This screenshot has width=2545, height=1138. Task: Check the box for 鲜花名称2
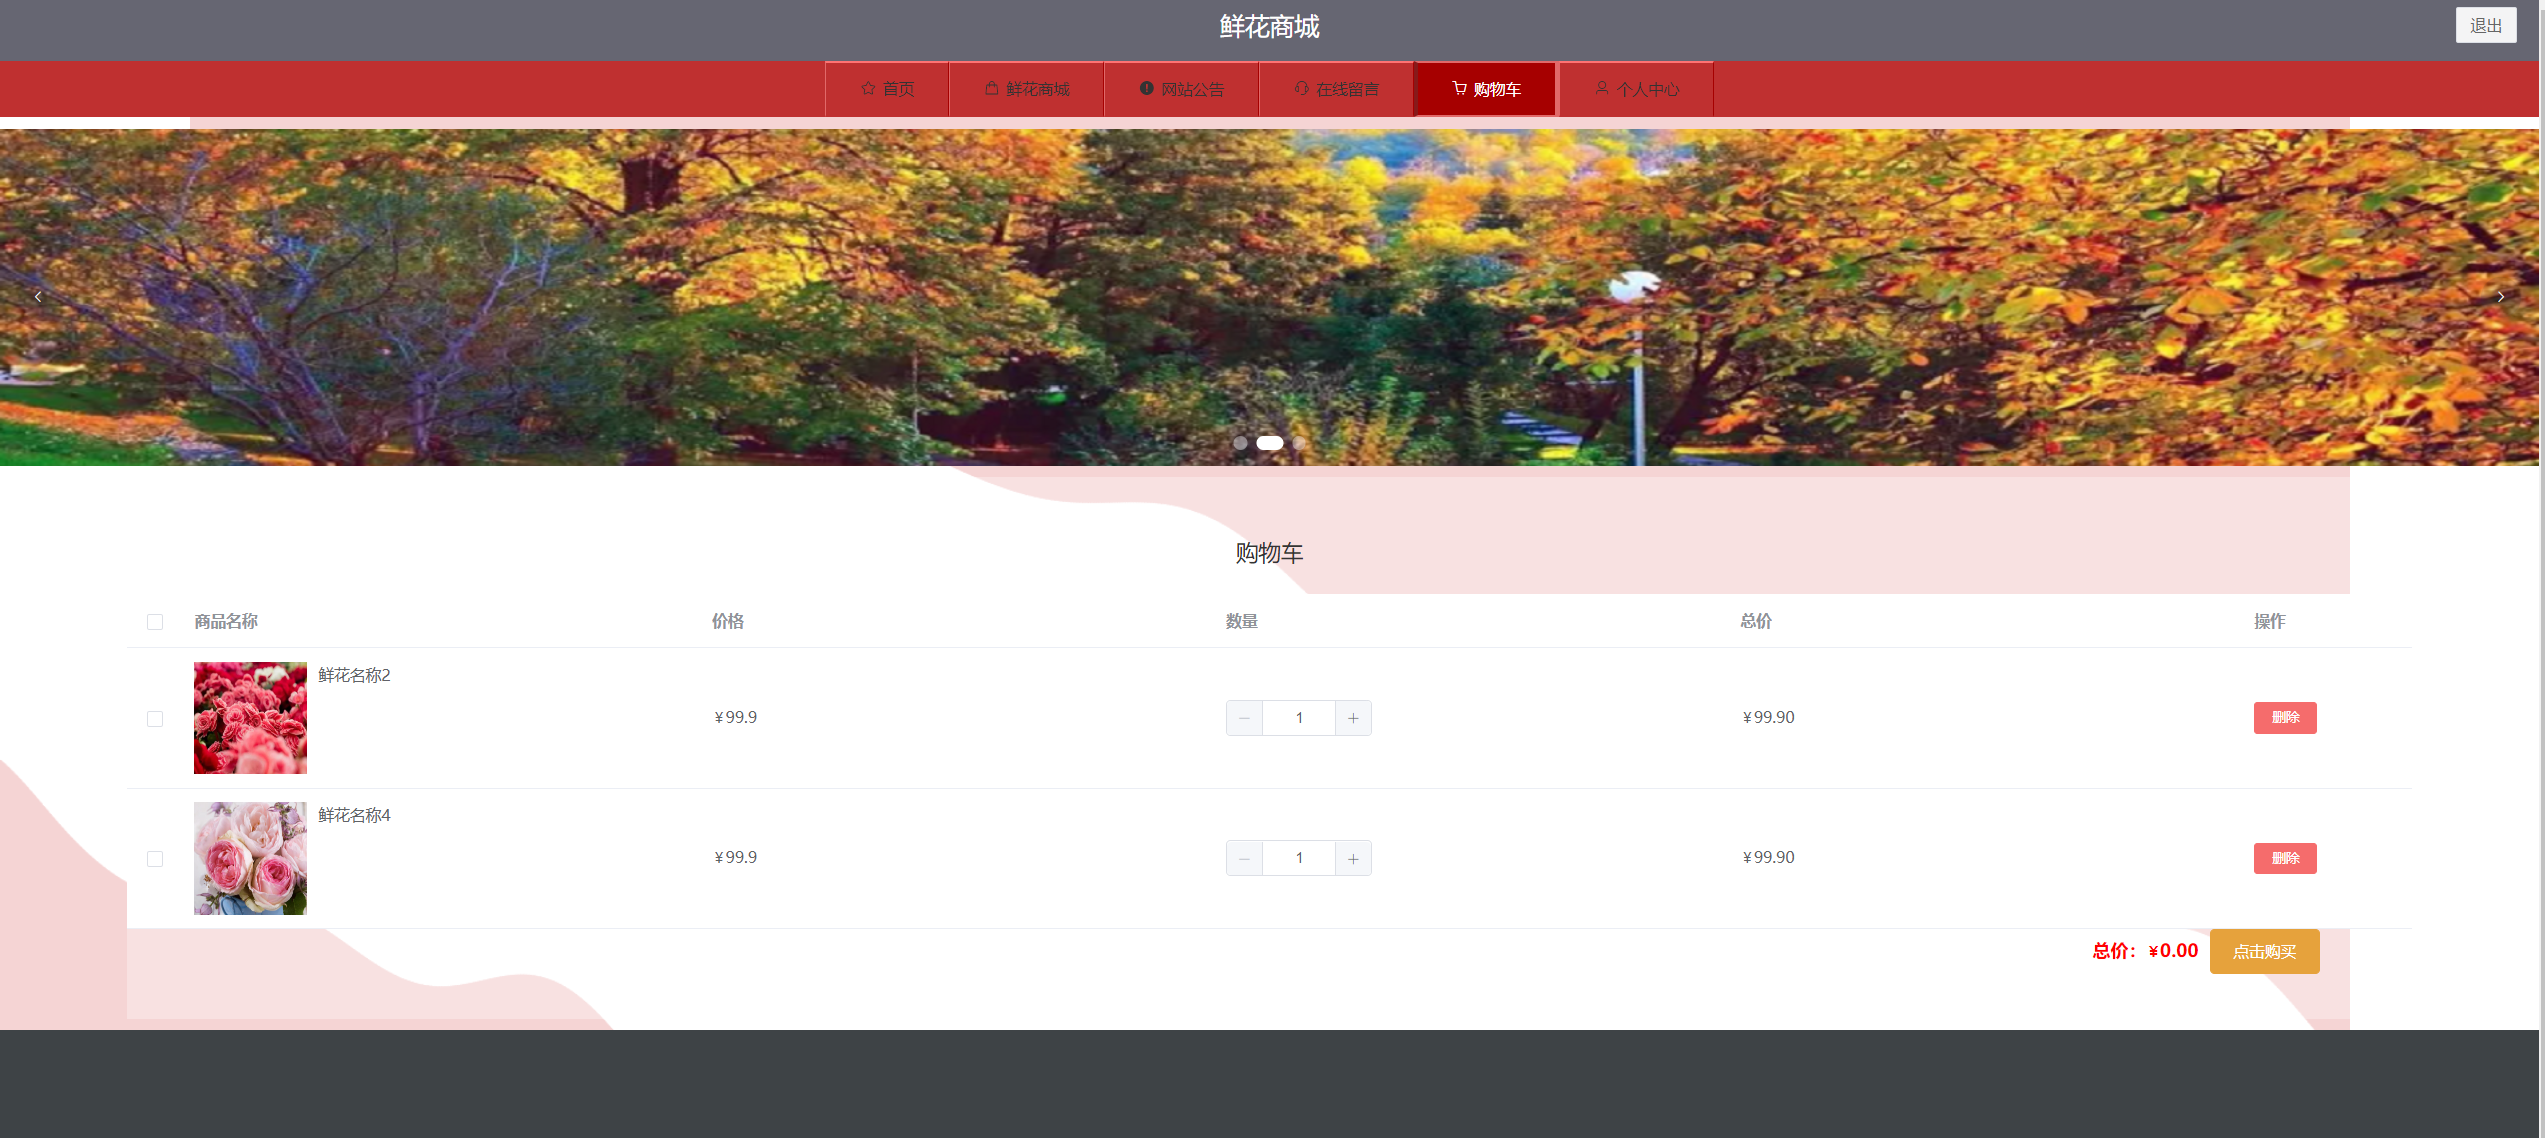[155, 719]
